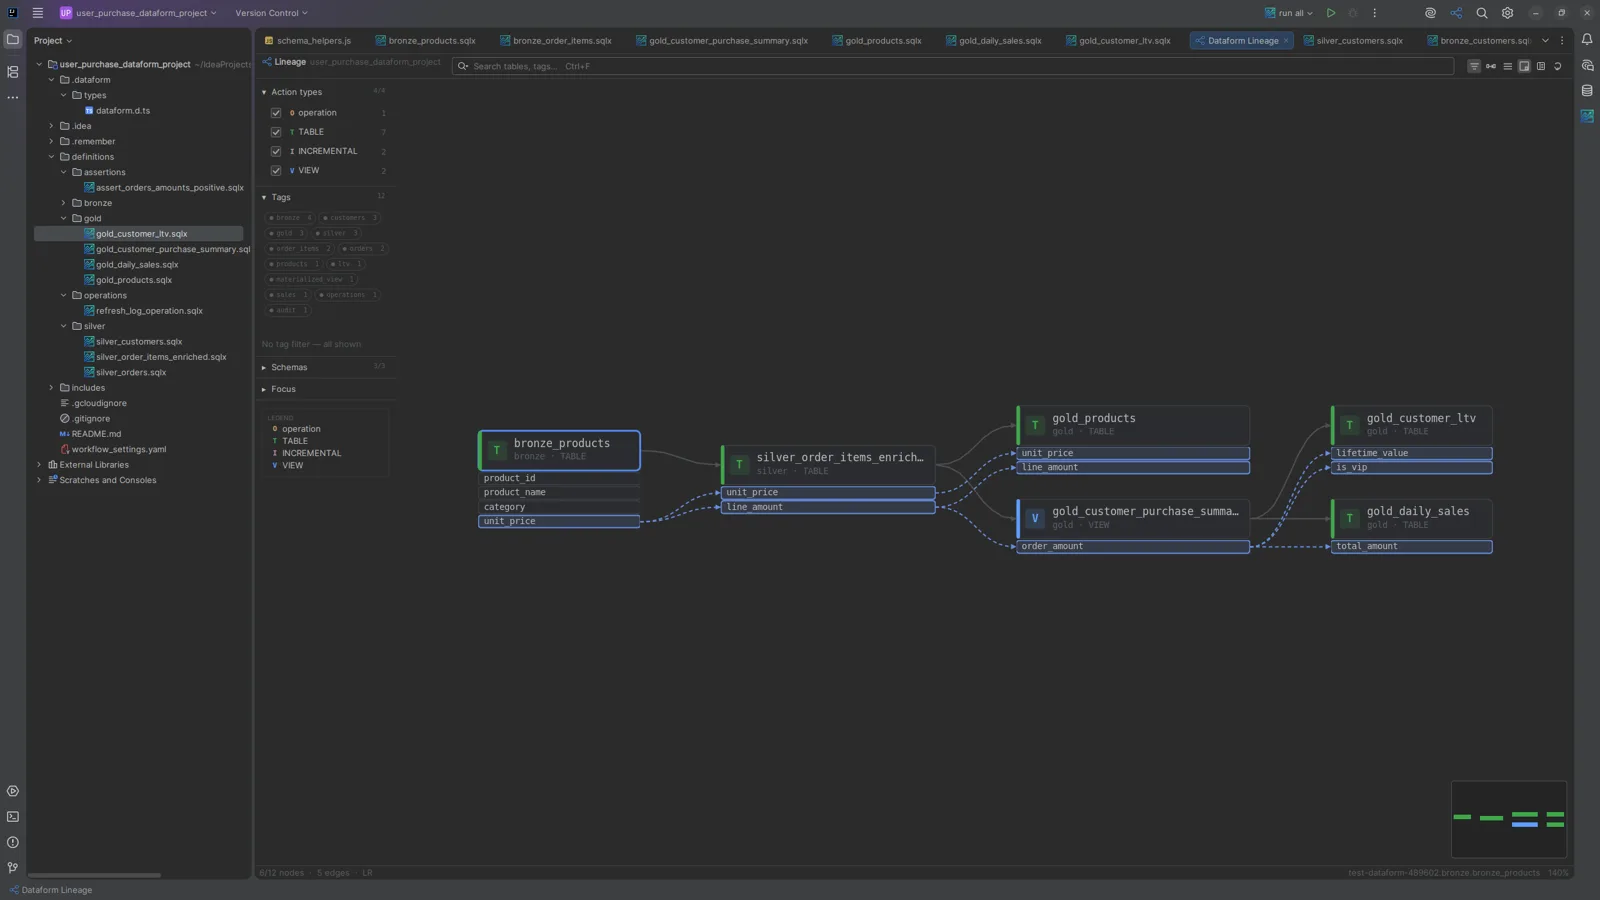Click the blue share icon in title bar
This screenshot has width=1600, height=900.
pos(1456,13)
